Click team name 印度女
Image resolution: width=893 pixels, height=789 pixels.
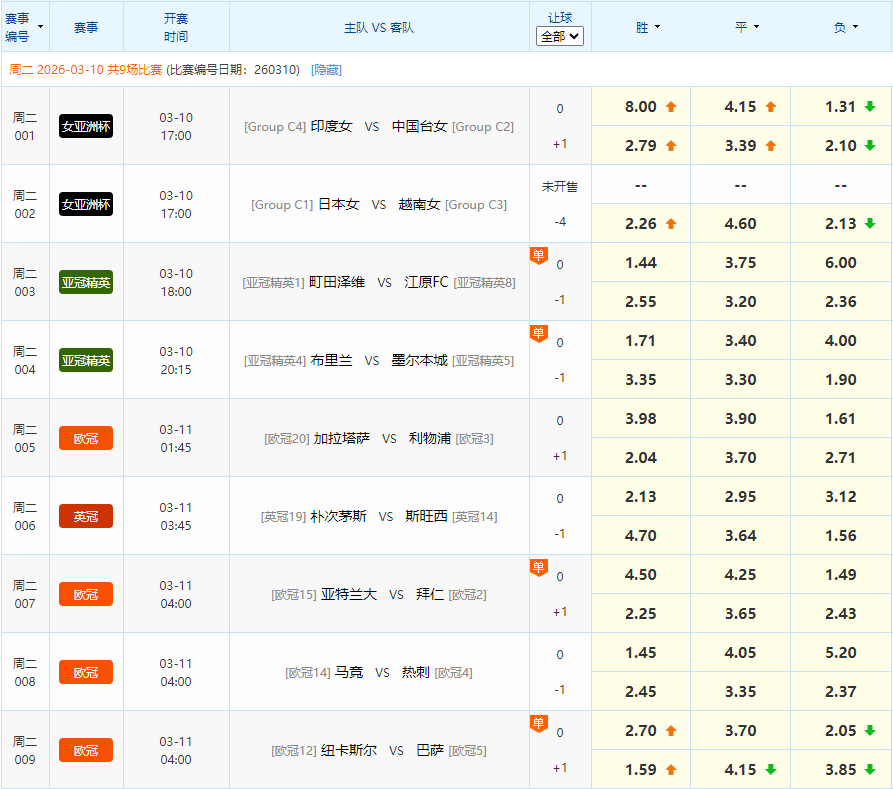point(331,126)
